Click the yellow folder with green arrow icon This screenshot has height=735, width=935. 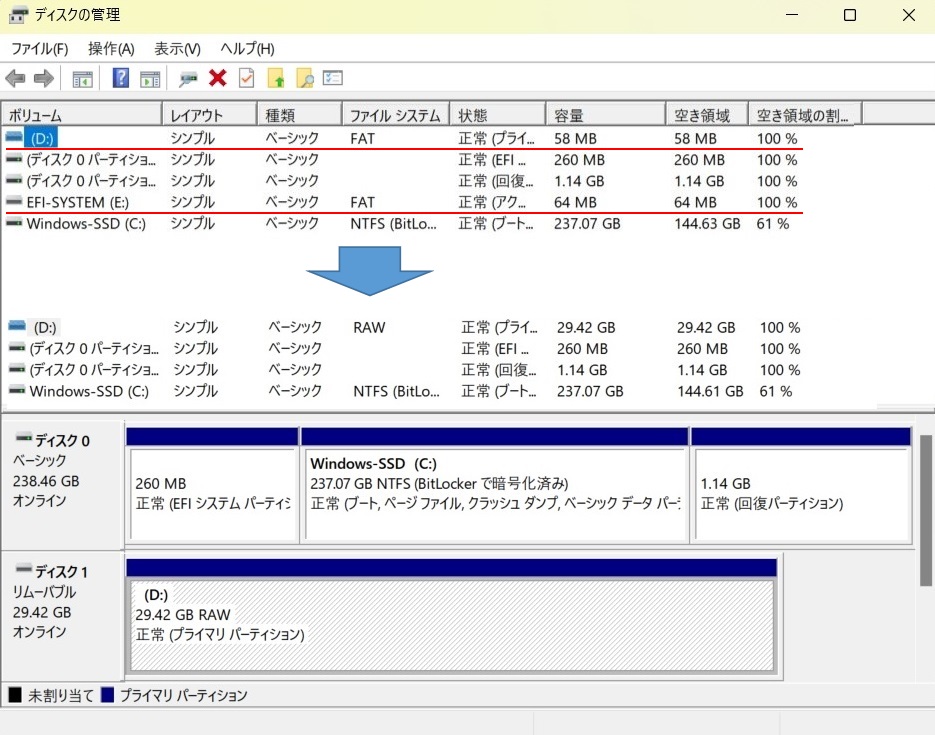pyautogui.click(x=275, y=78)
